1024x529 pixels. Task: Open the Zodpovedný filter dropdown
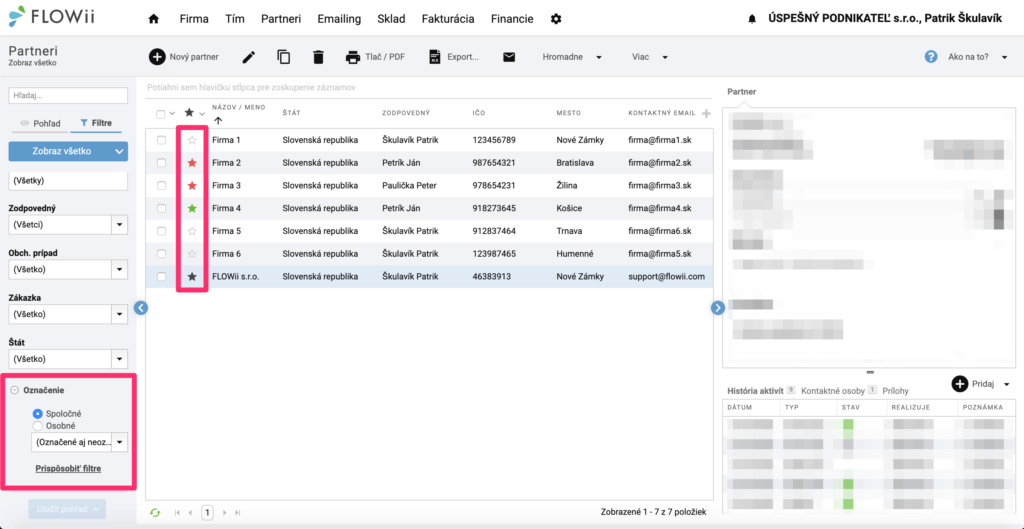(x=120, y=225)
